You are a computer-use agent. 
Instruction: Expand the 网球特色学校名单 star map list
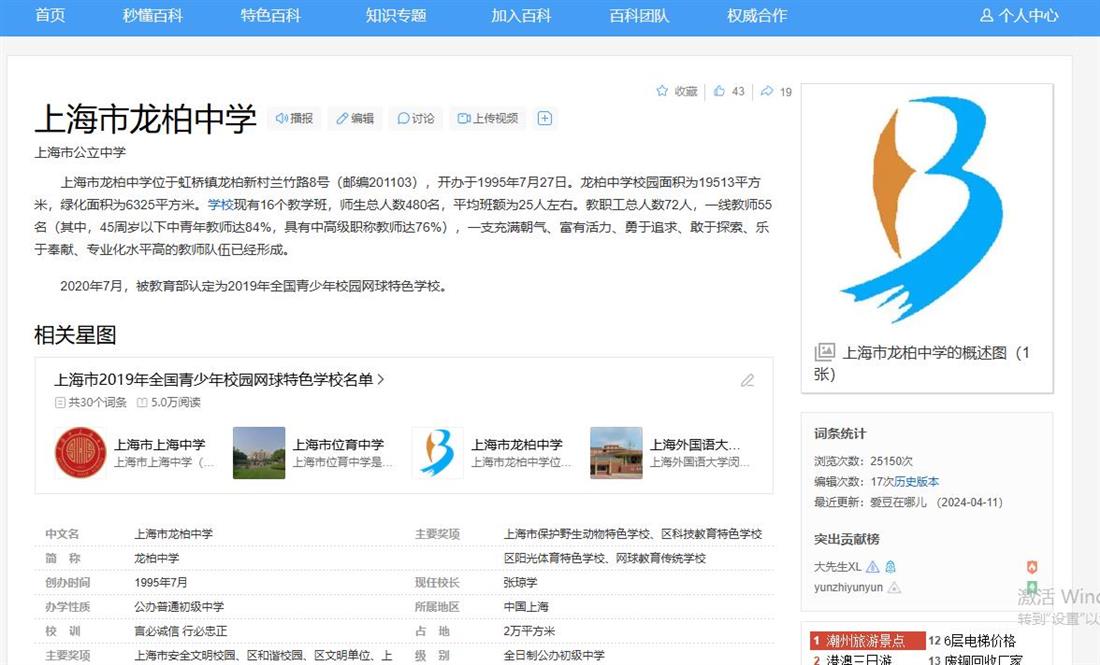tap(220, 379)
